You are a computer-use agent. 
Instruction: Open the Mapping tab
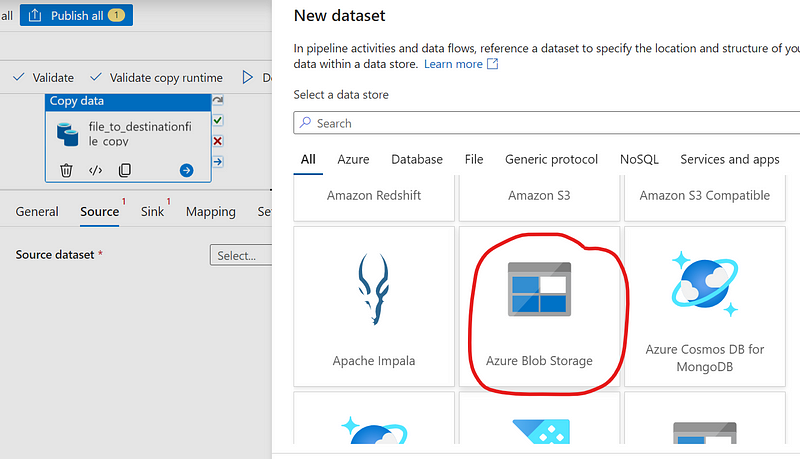pos(211,212)
